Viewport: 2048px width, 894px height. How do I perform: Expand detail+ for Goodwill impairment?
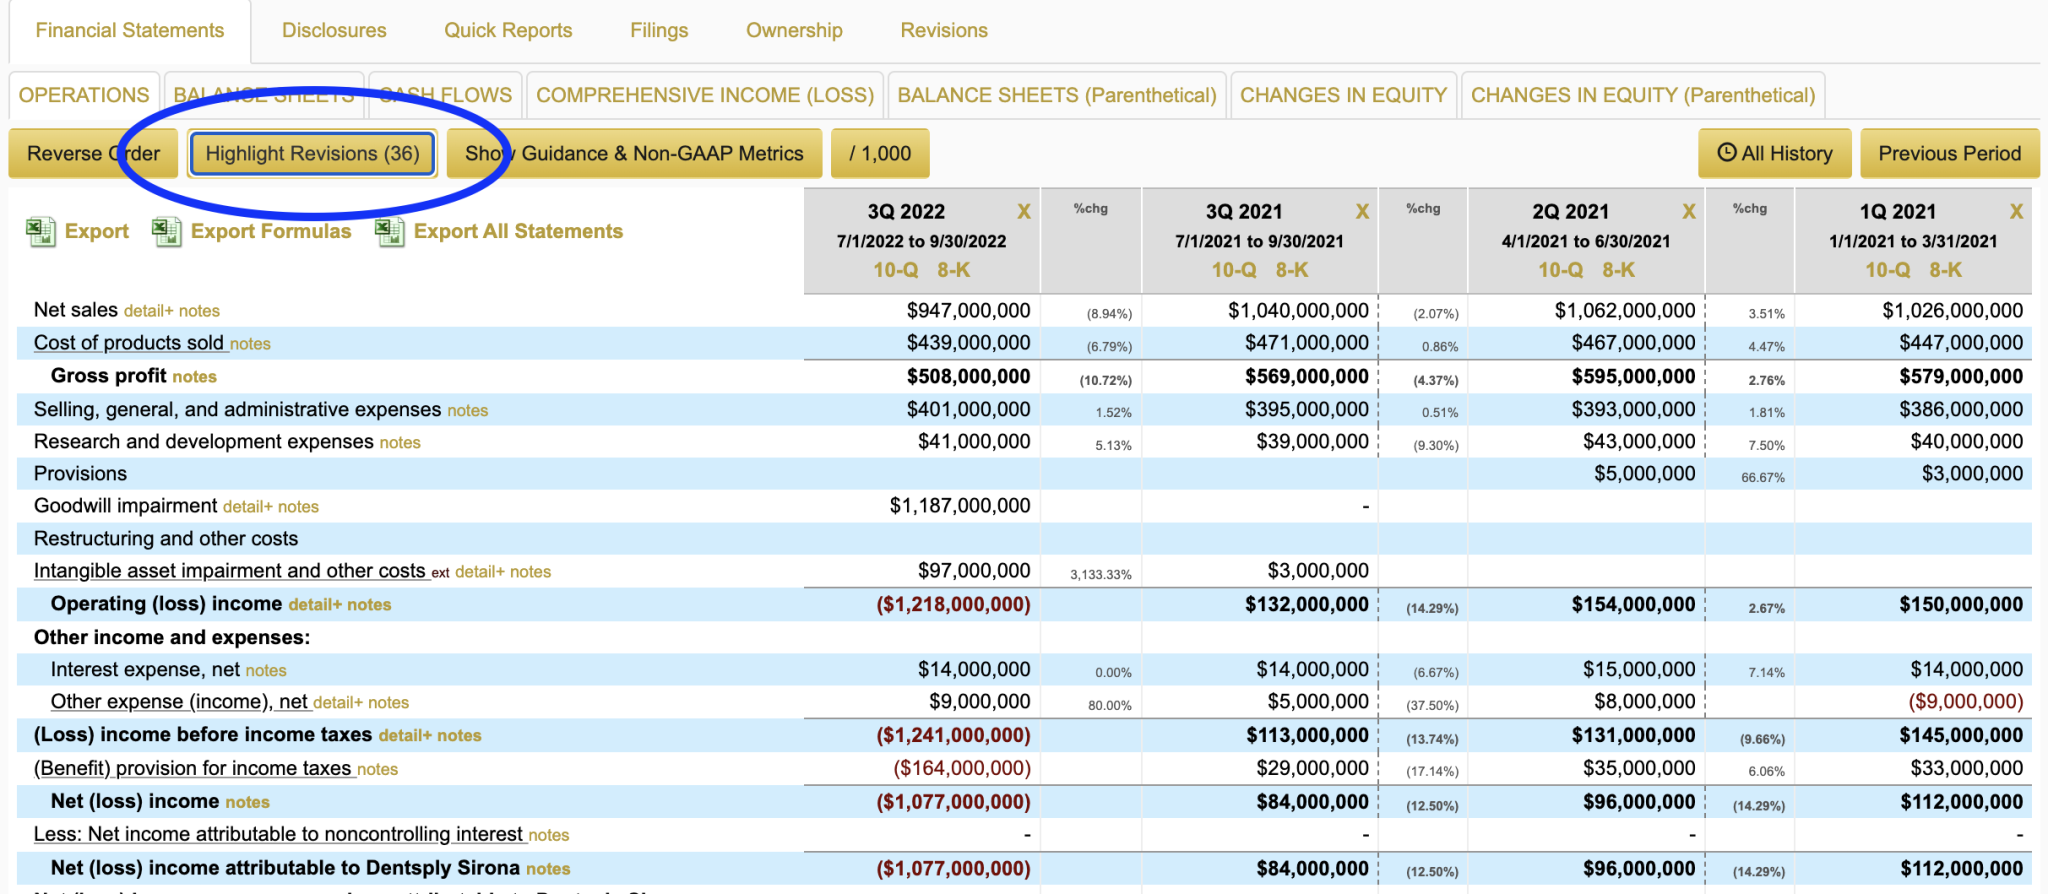[x=247, y=507]
